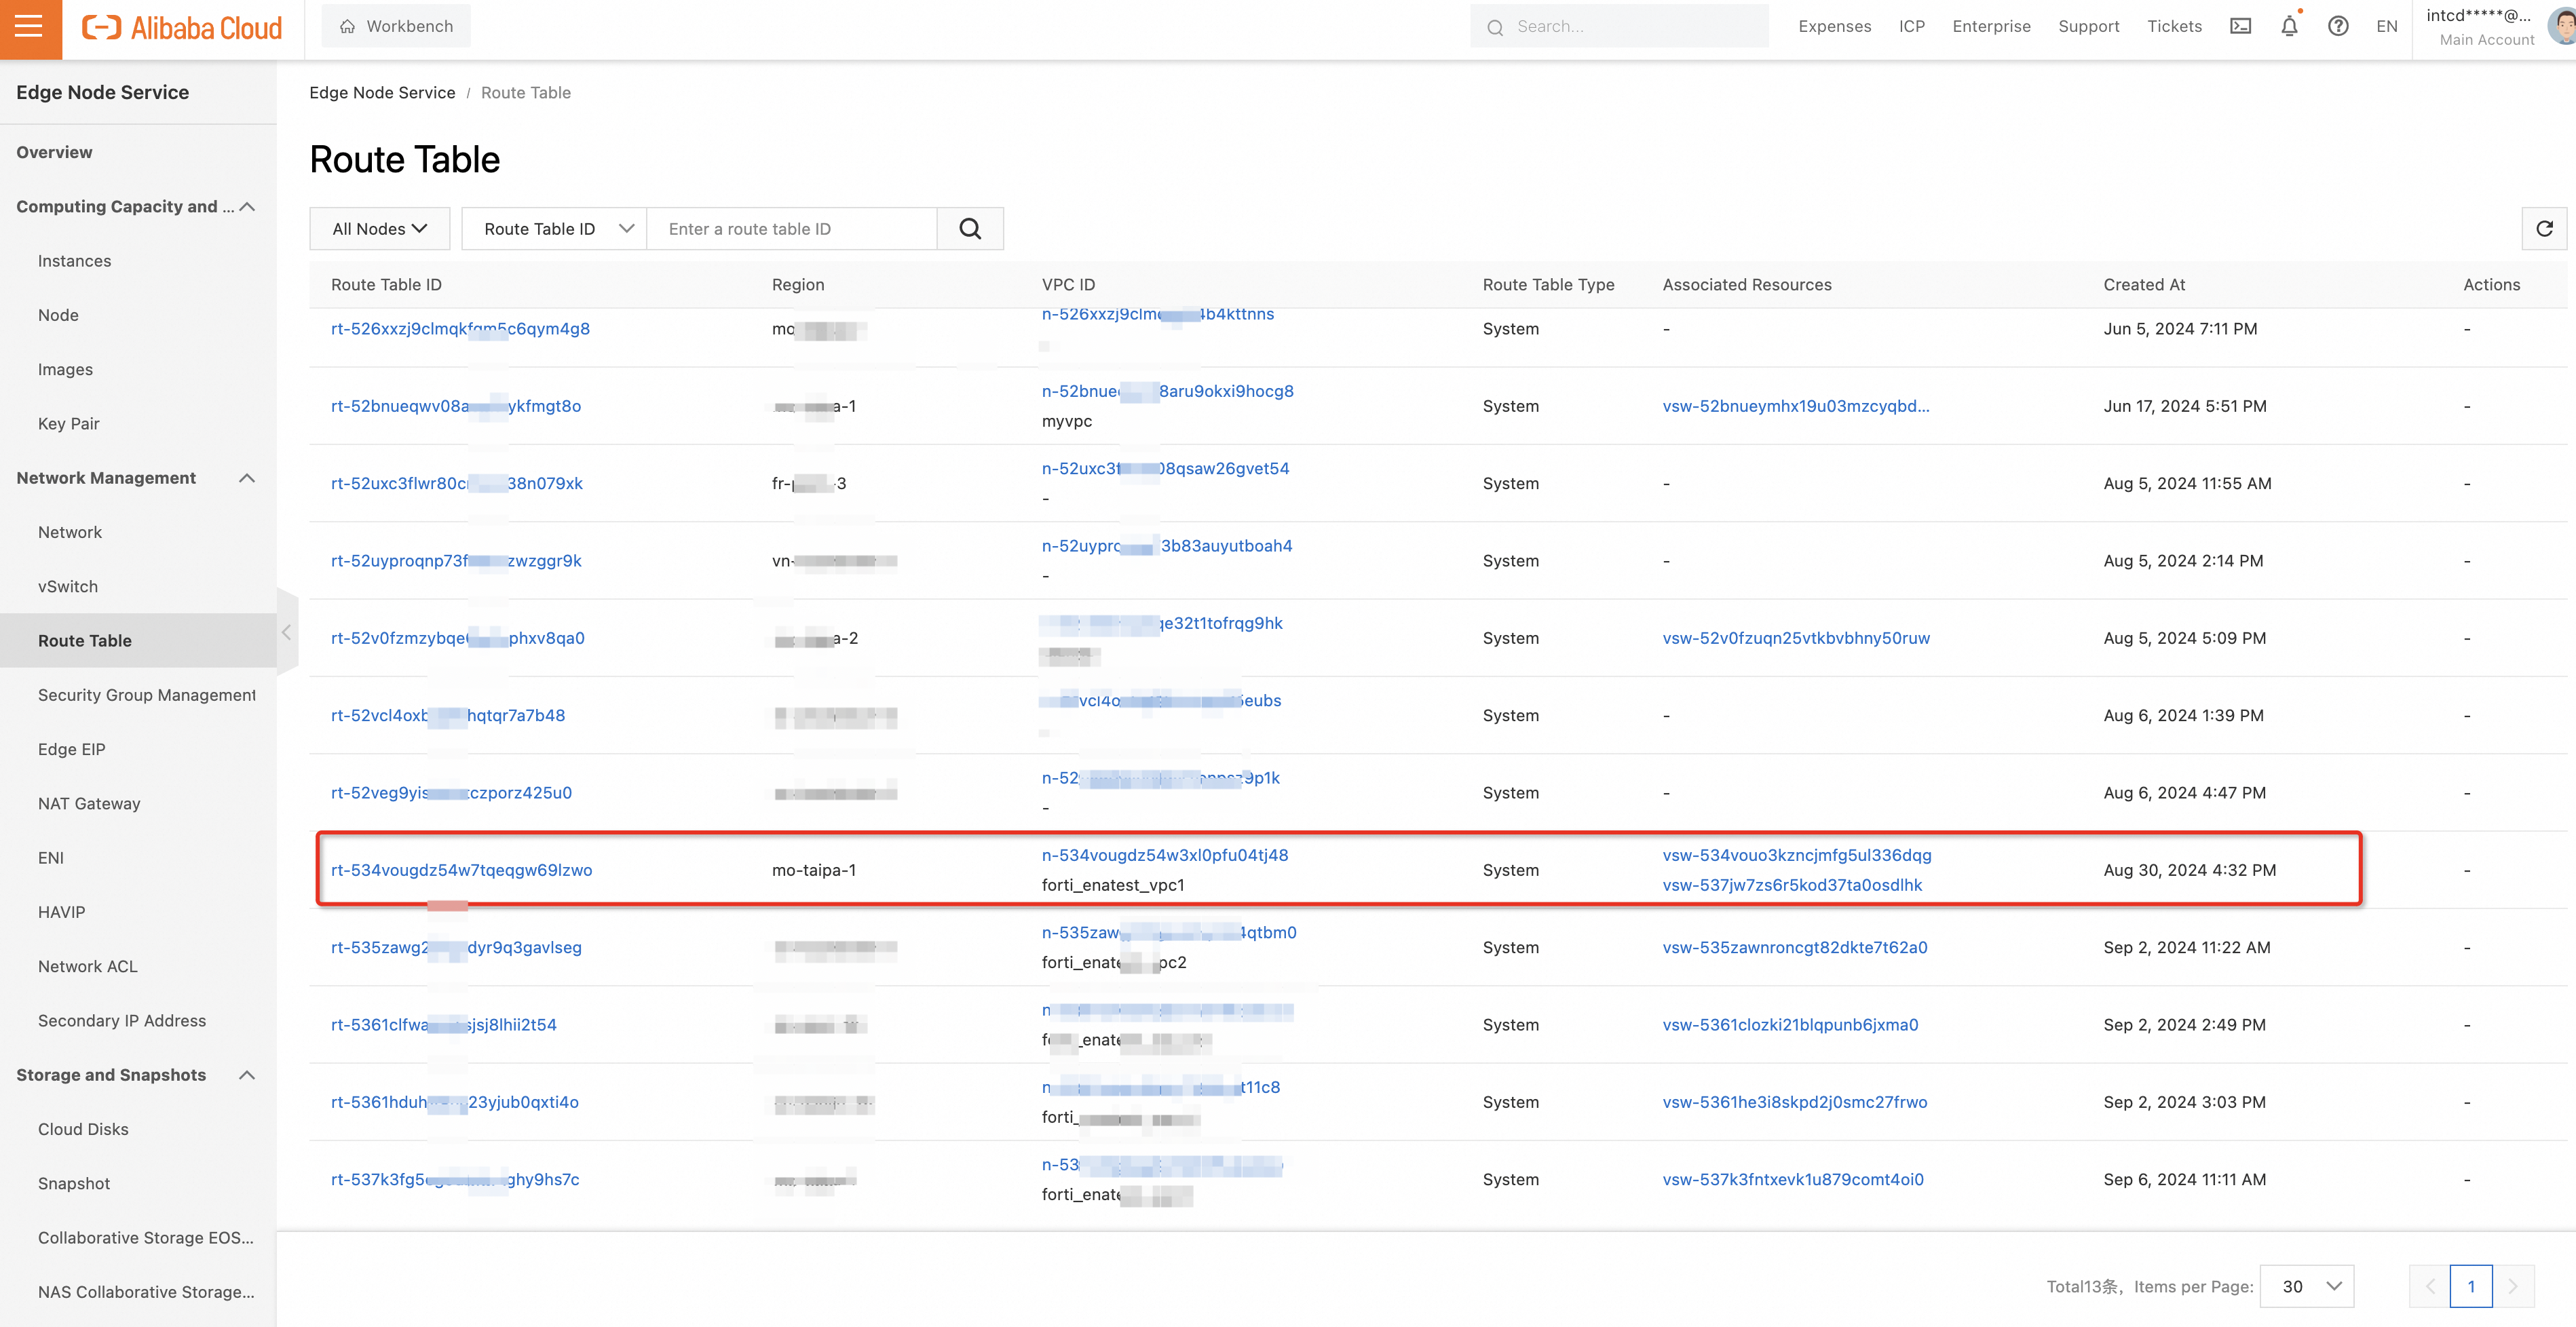This screenshot has width=2576, height=1327.
Task: Open vSwitch vsw-52v0fzuqn25vtkbvbhny50ruw
Action: point(1796,638)
